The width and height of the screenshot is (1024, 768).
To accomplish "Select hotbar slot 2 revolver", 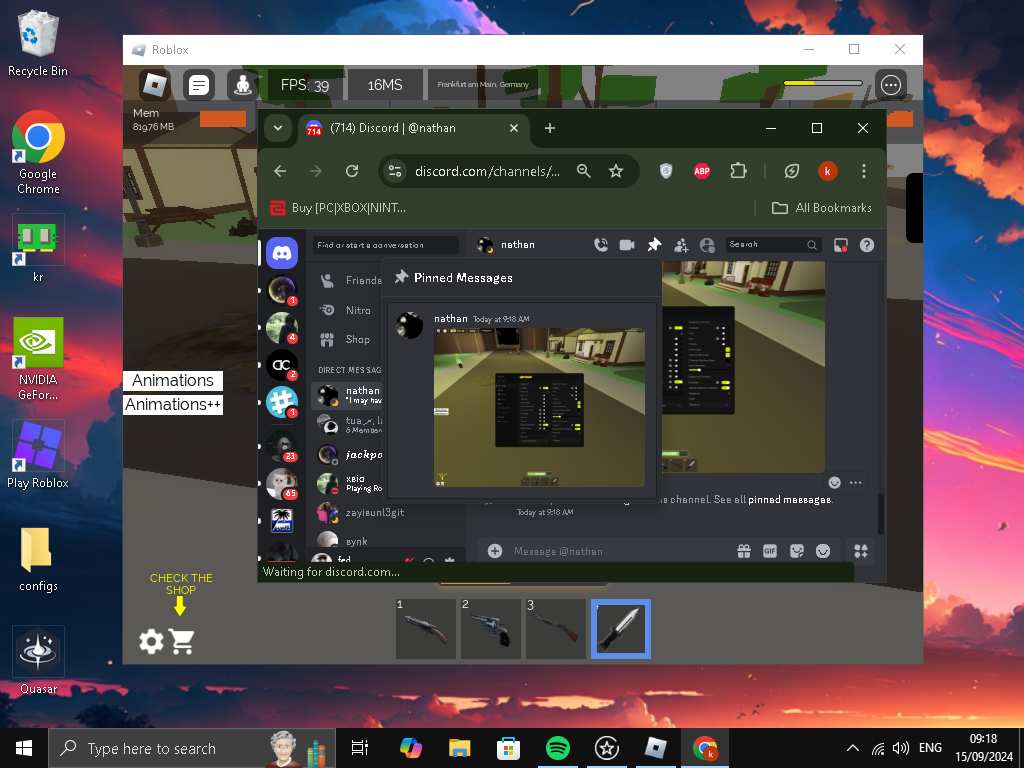I will (x=491, y=629).
